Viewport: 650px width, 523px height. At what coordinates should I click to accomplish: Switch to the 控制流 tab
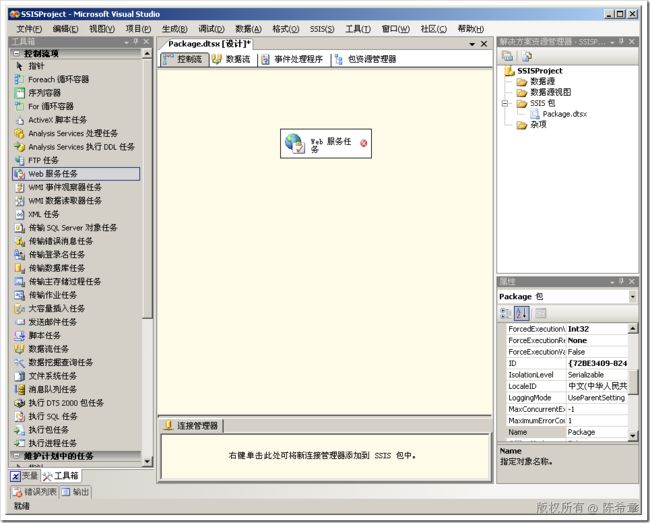tap(184, 59)
